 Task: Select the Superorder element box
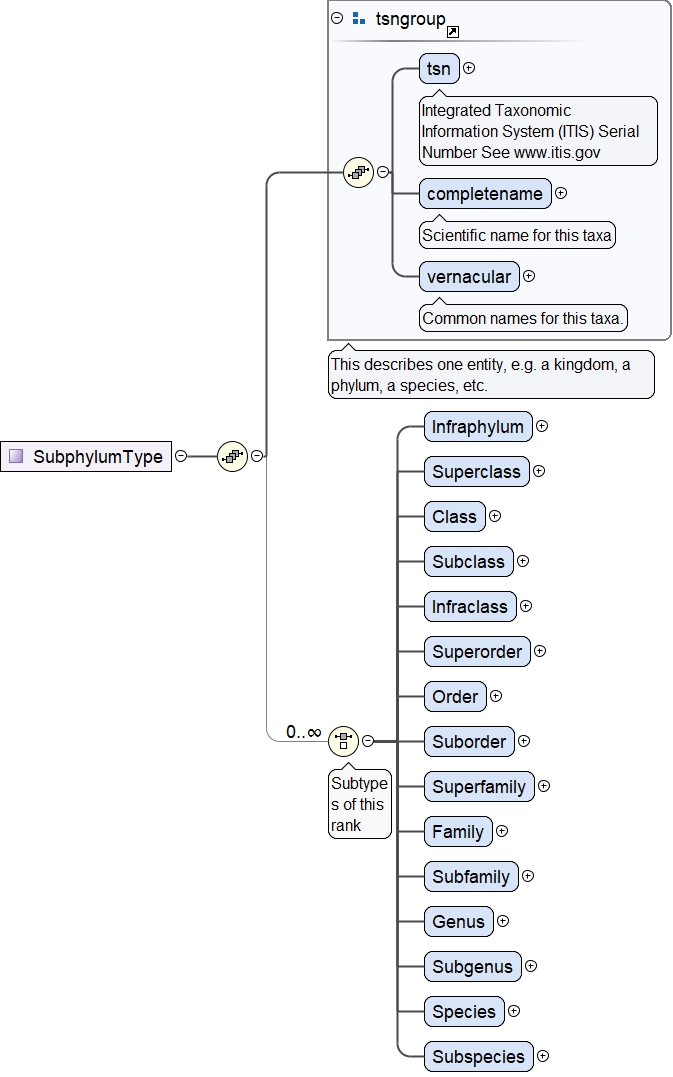point(477,652)
